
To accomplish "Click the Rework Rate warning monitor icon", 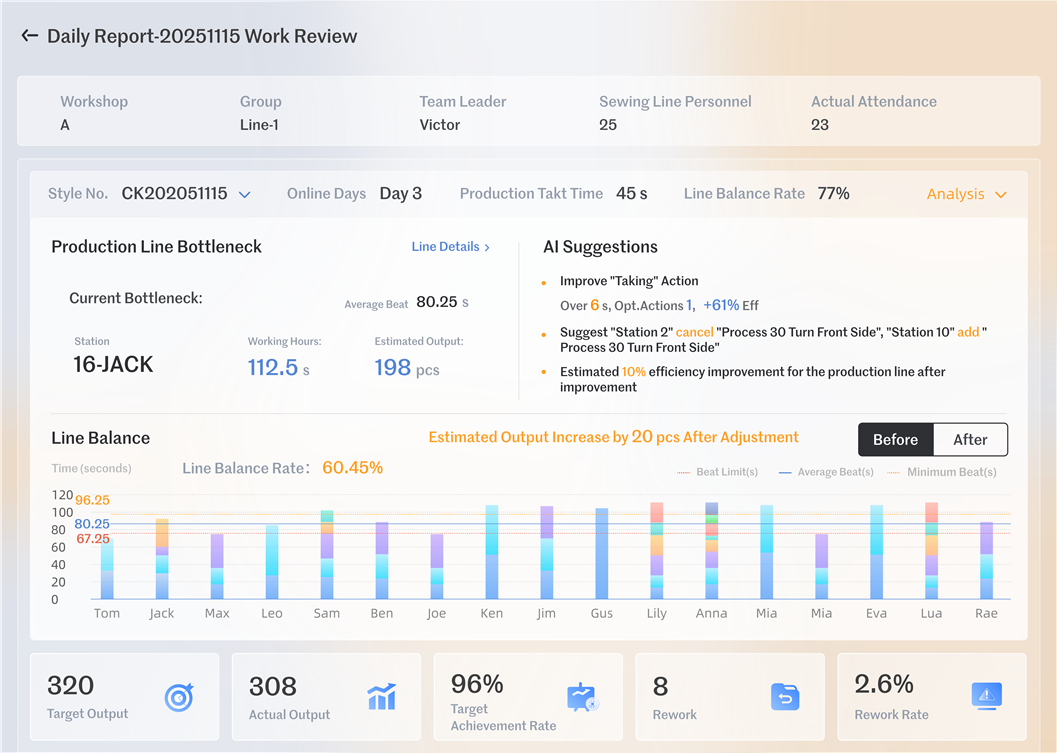I will [x=986, y=695].
